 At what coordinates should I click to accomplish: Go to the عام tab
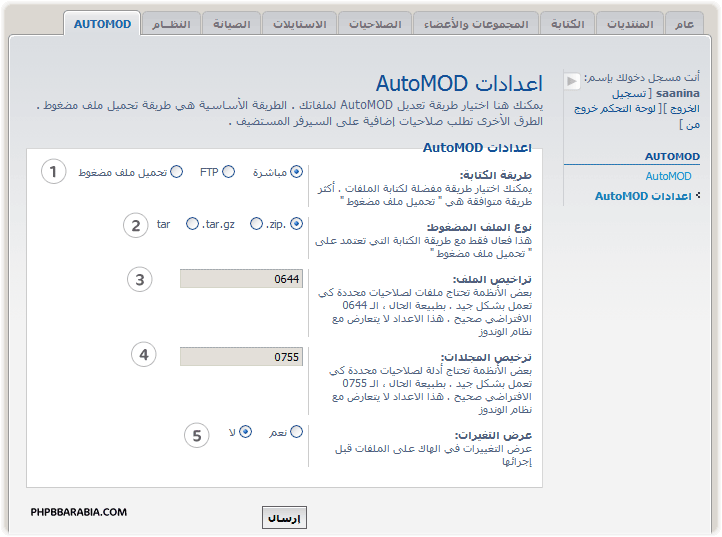(x=684, y=24)
